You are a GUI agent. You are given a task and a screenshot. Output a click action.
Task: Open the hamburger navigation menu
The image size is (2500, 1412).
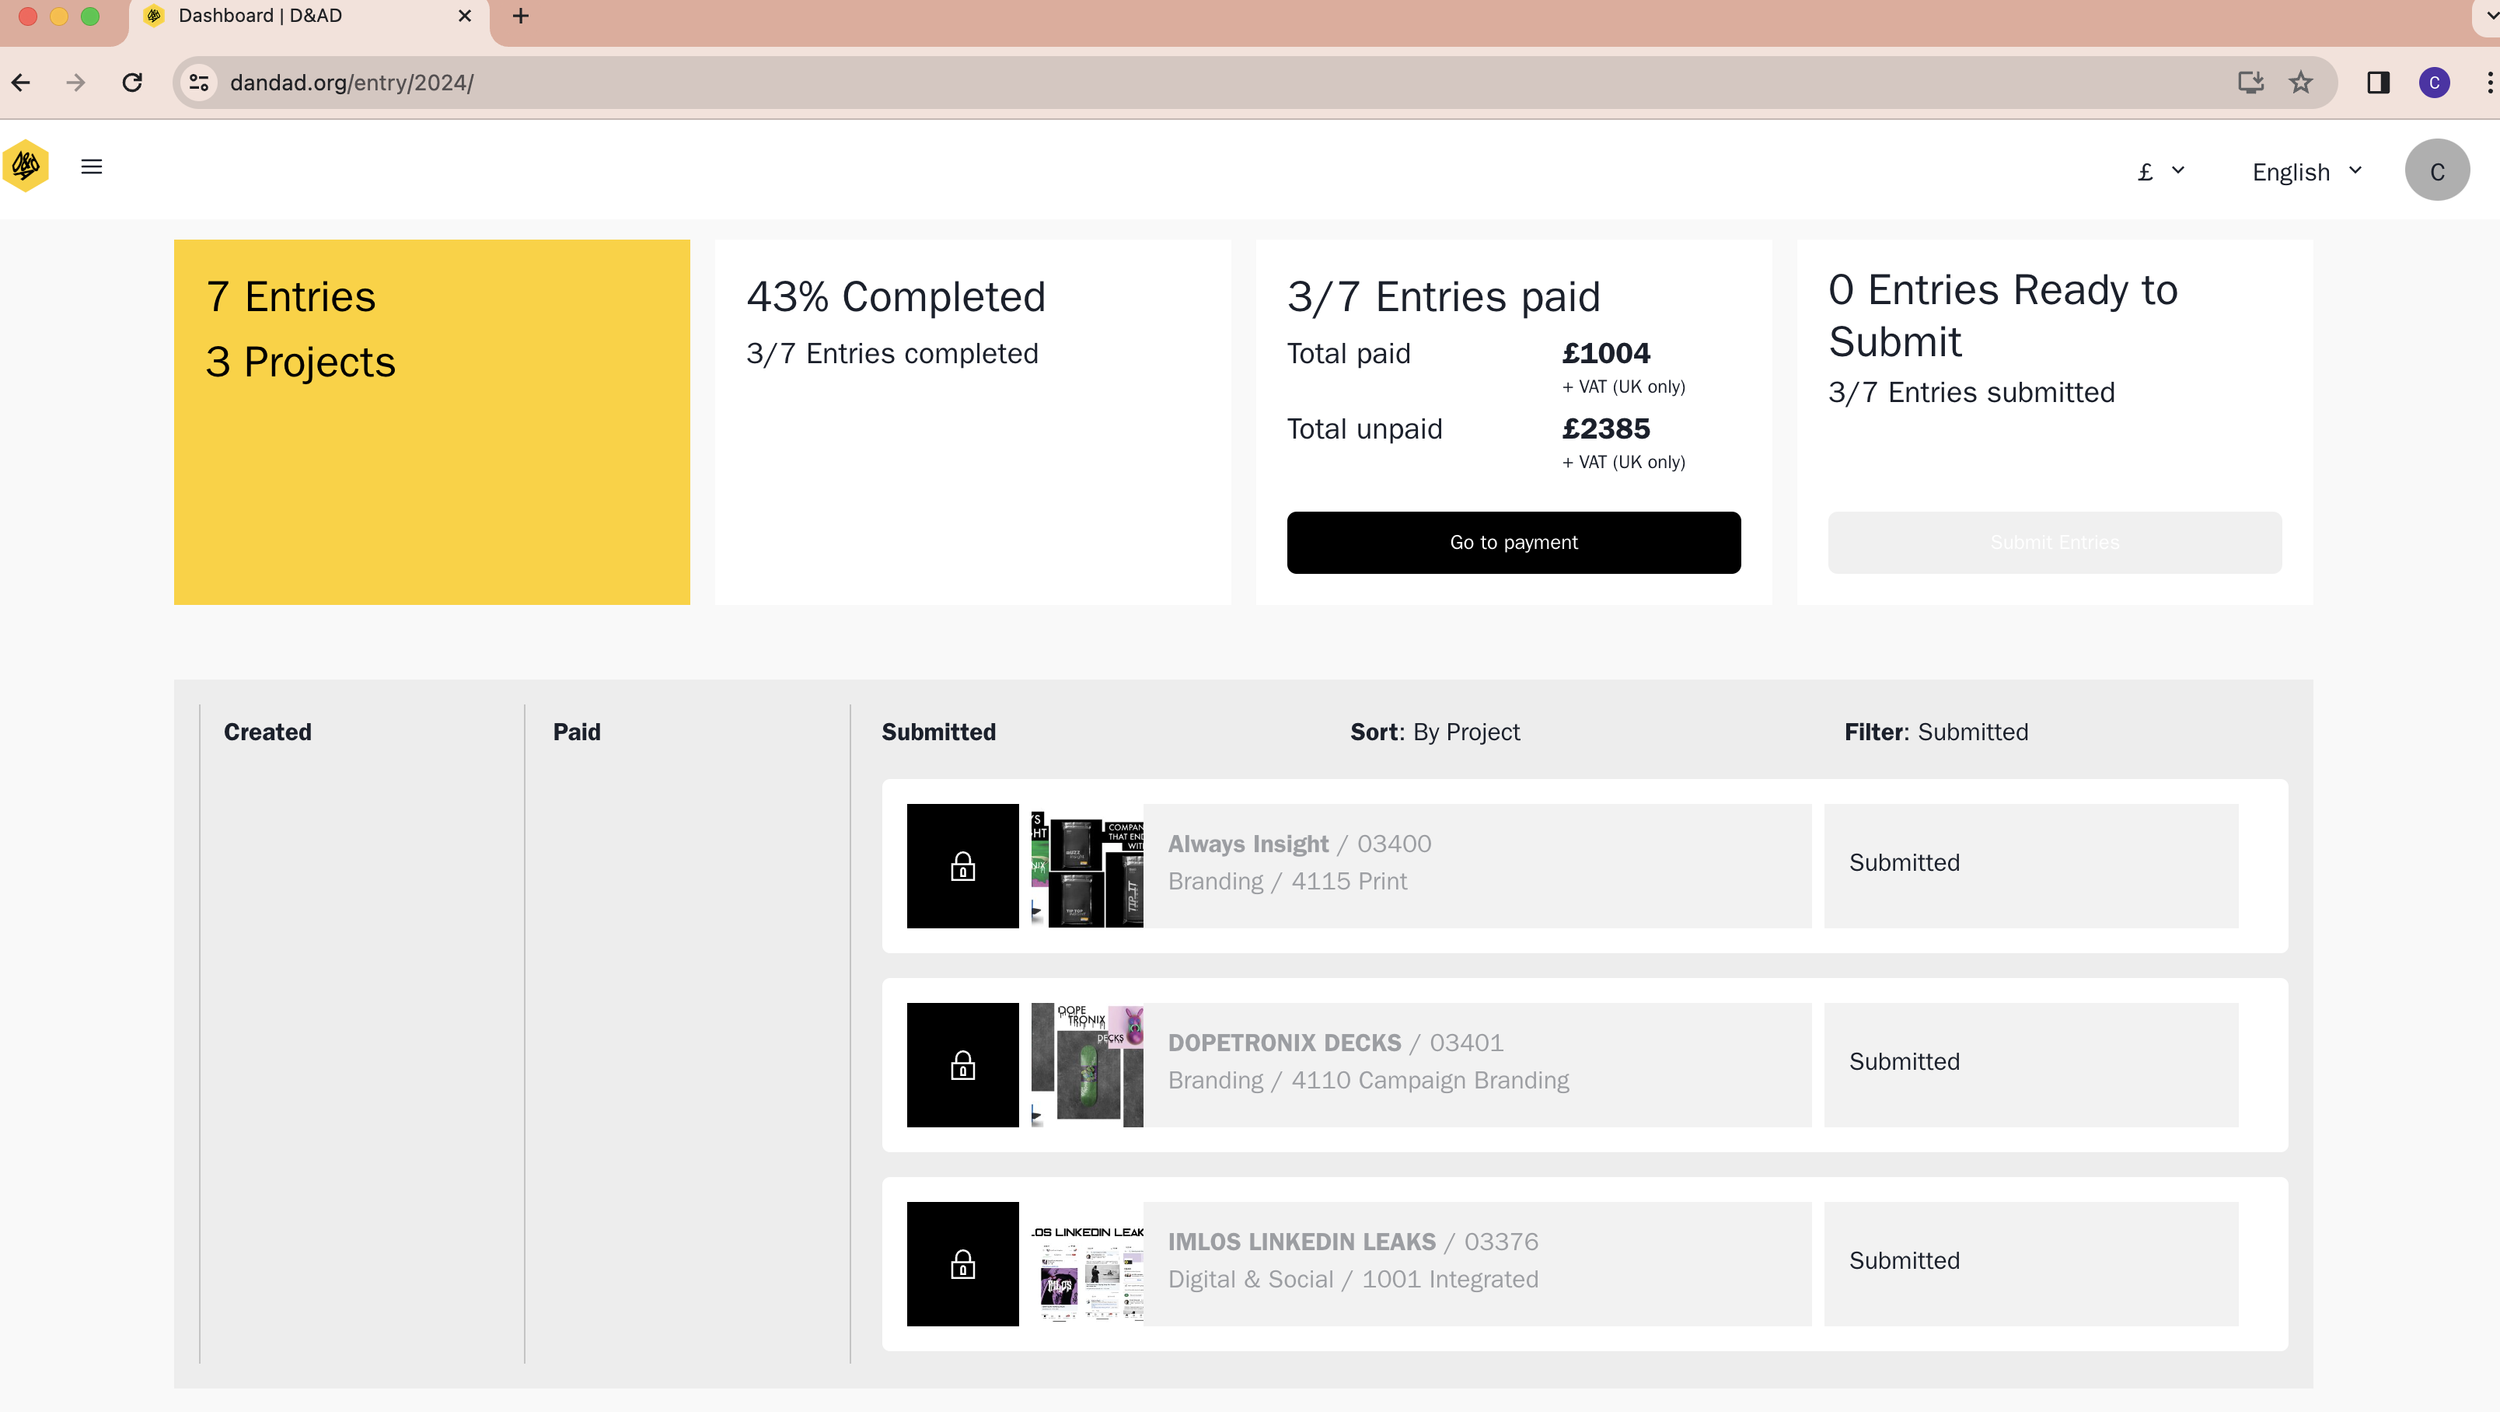click(x=91, y=167)
